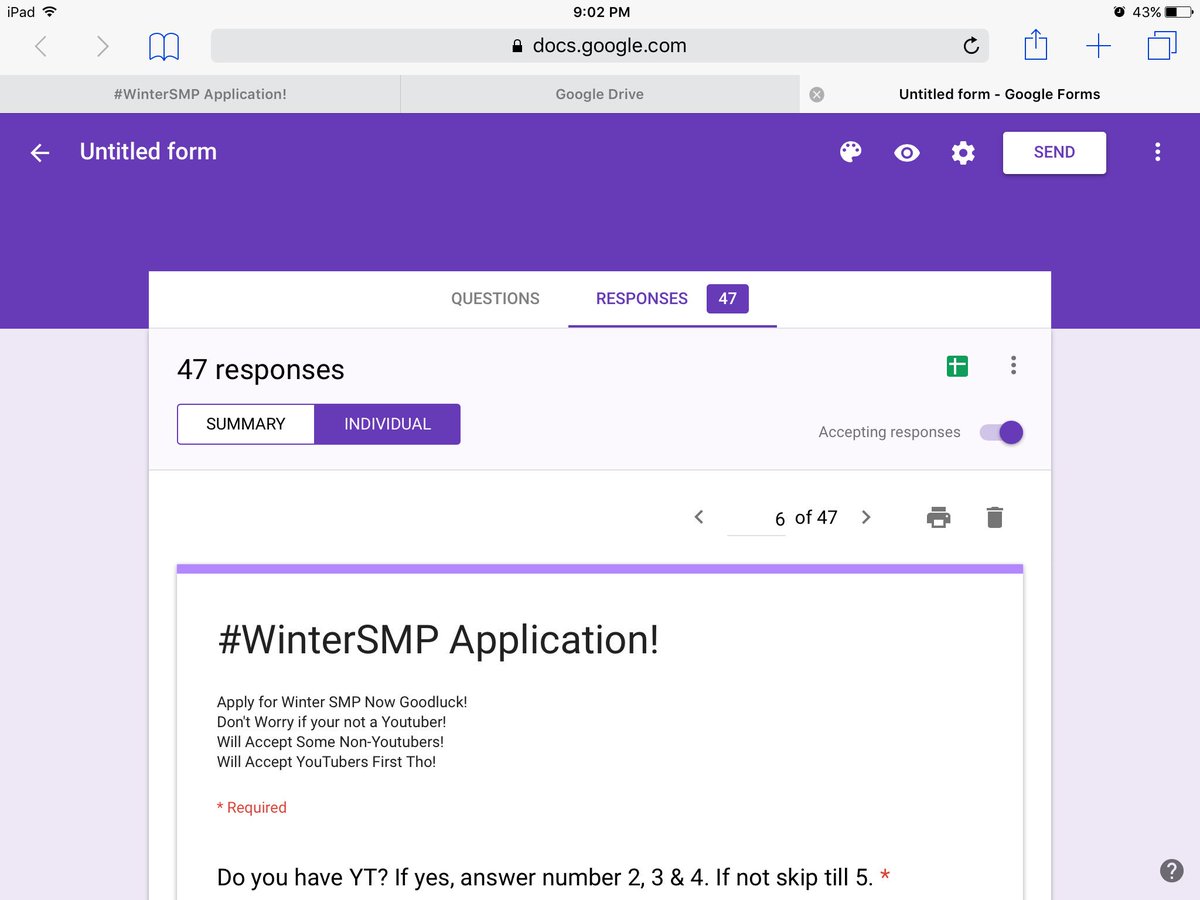Go to the previous response chevron
Viewport: 1200px width, 900px height.
click(x=699, y=517)
